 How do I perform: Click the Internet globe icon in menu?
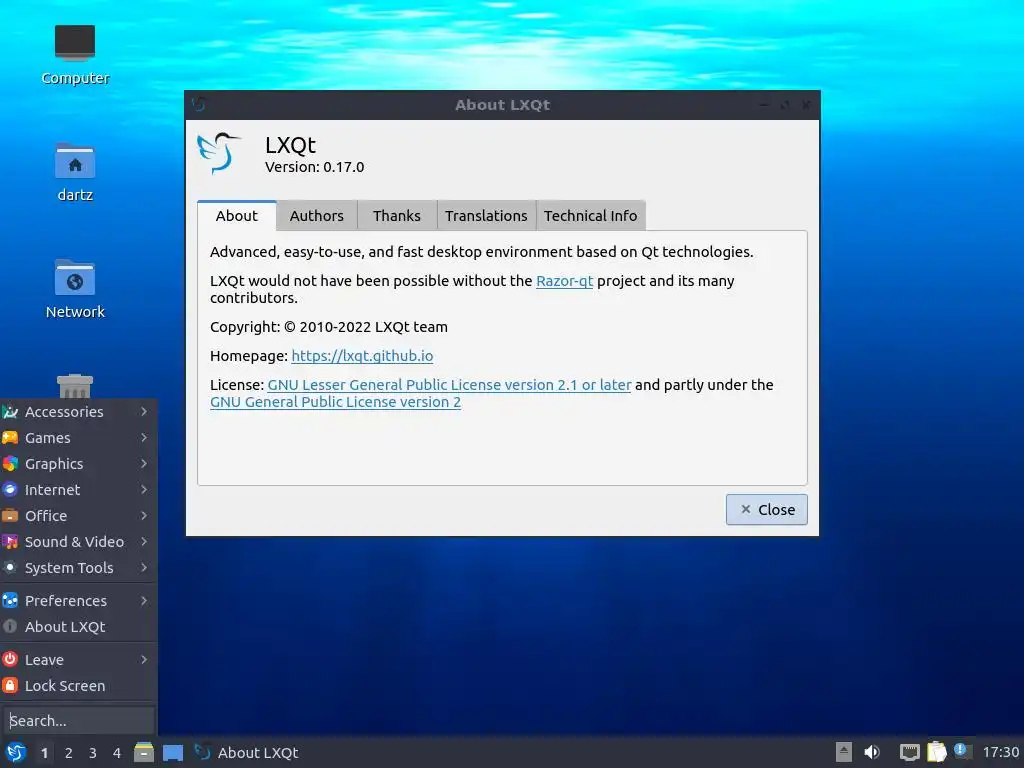click(10, 489)
